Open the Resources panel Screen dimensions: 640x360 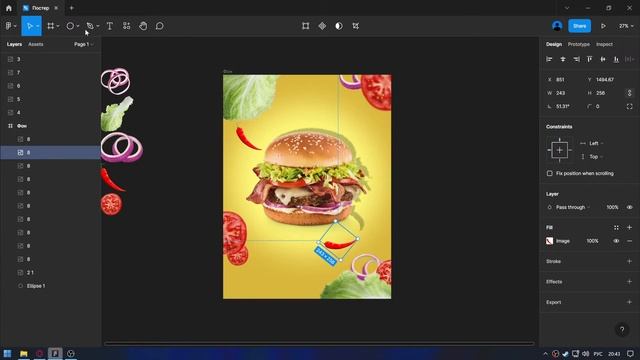point(127,26)
